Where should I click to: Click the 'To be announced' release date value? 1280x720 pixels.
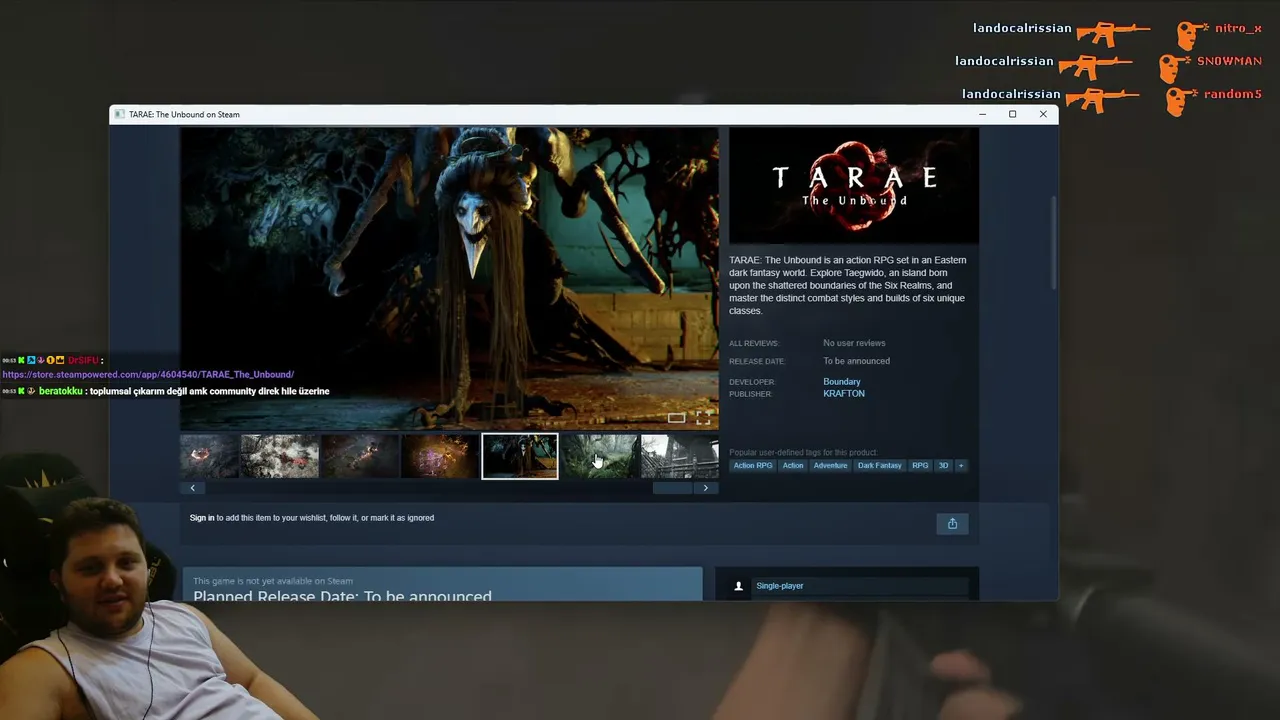(856, 361)
